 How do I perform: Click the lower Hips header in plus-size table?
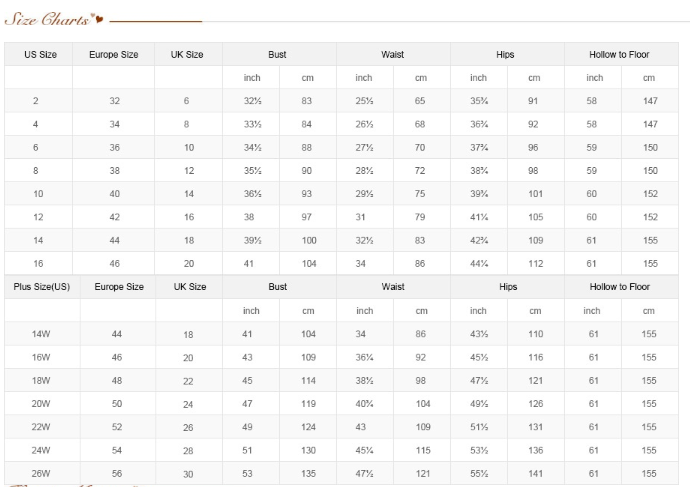coord(507,287)
